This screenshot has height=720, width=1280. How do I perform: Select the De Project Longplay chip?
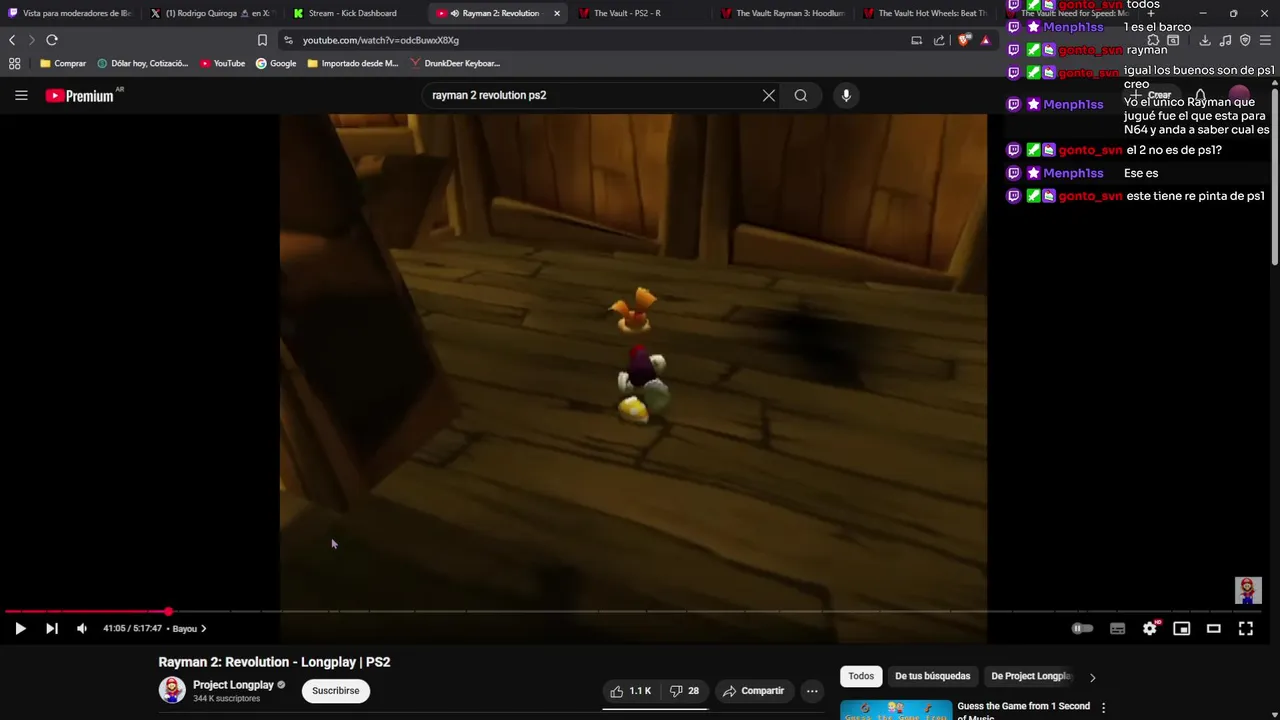click(x=1031, y=676)
